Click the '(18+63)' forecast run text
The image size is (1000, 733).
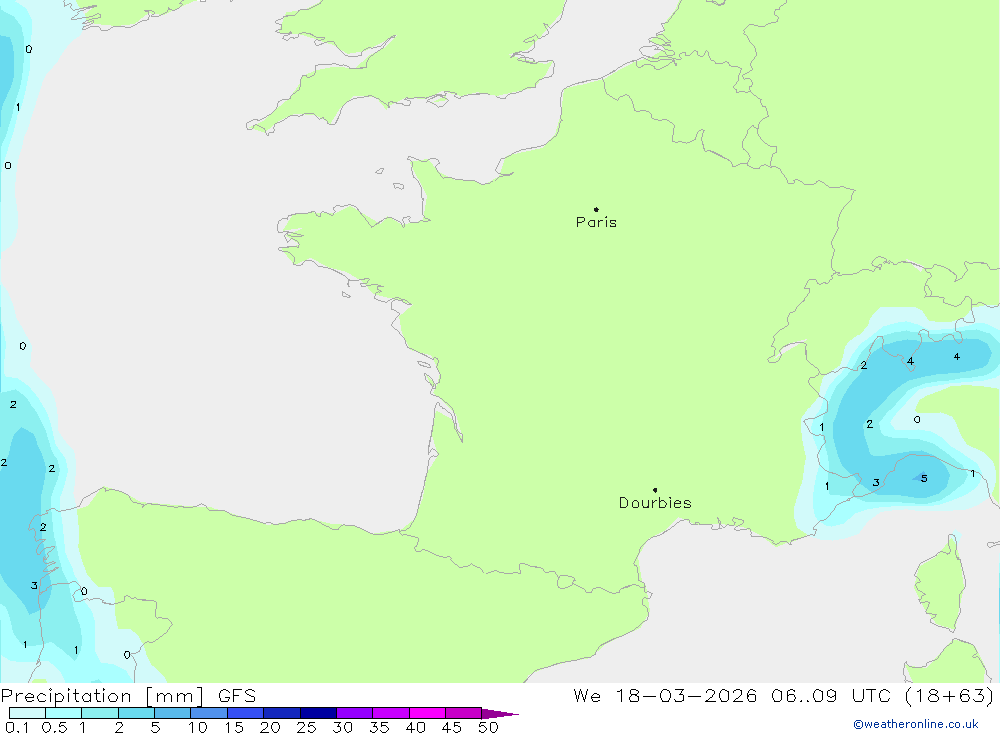[949, 696]
